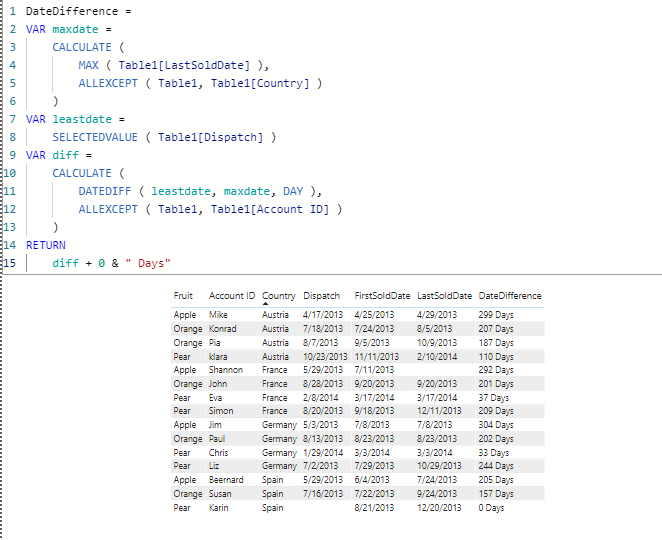Select the cell 'Susan'
Screen dimensions: 662x540
coord(220,494)
